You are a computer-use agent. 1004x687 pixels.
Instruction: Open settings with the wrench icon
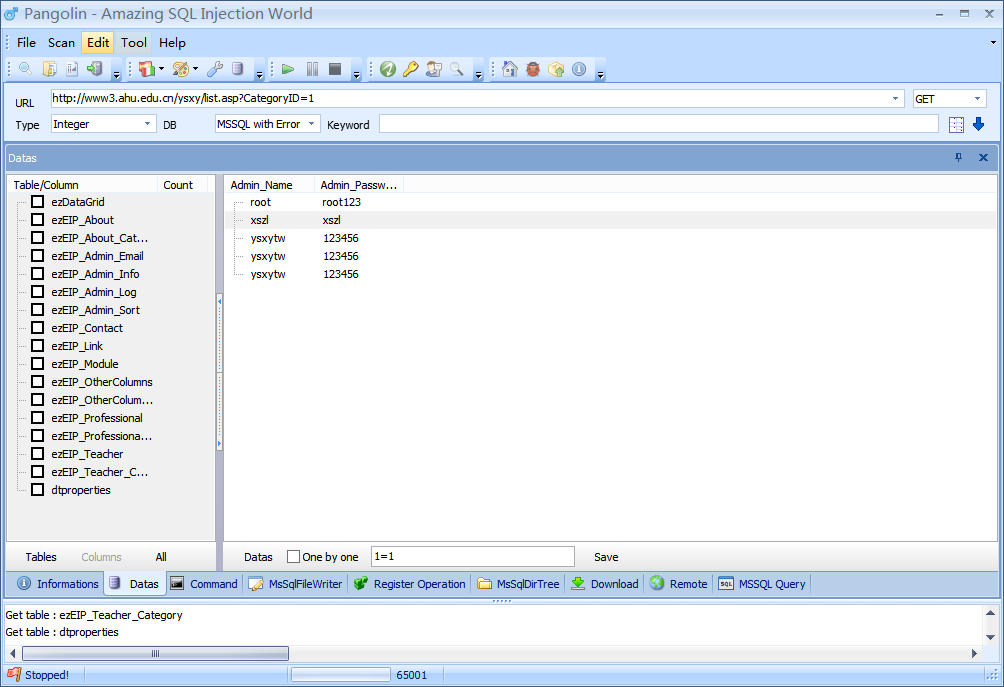(x=215, y=69)
